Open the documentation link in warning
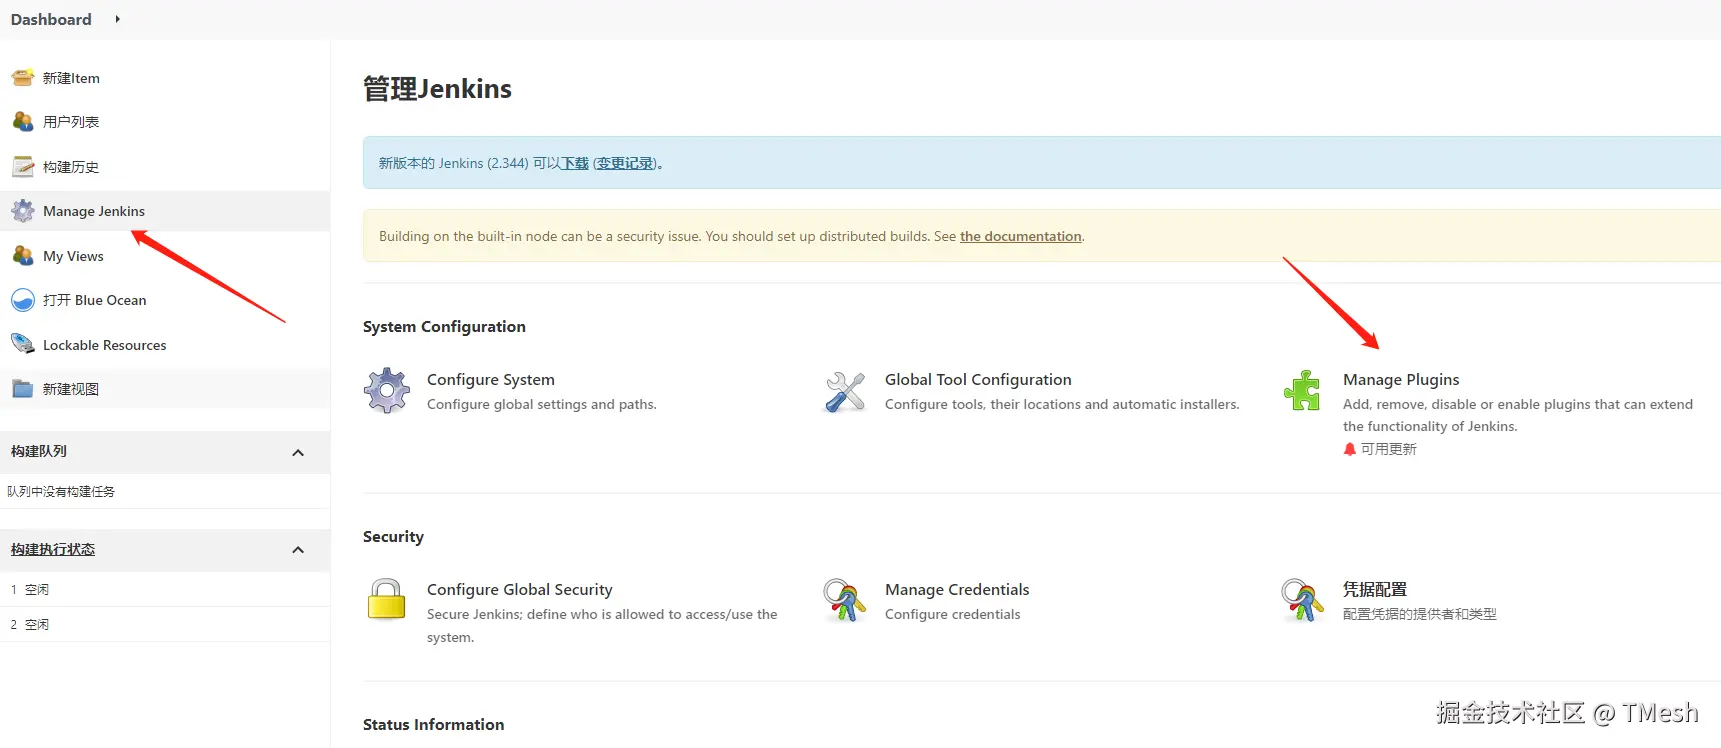 1020,236
